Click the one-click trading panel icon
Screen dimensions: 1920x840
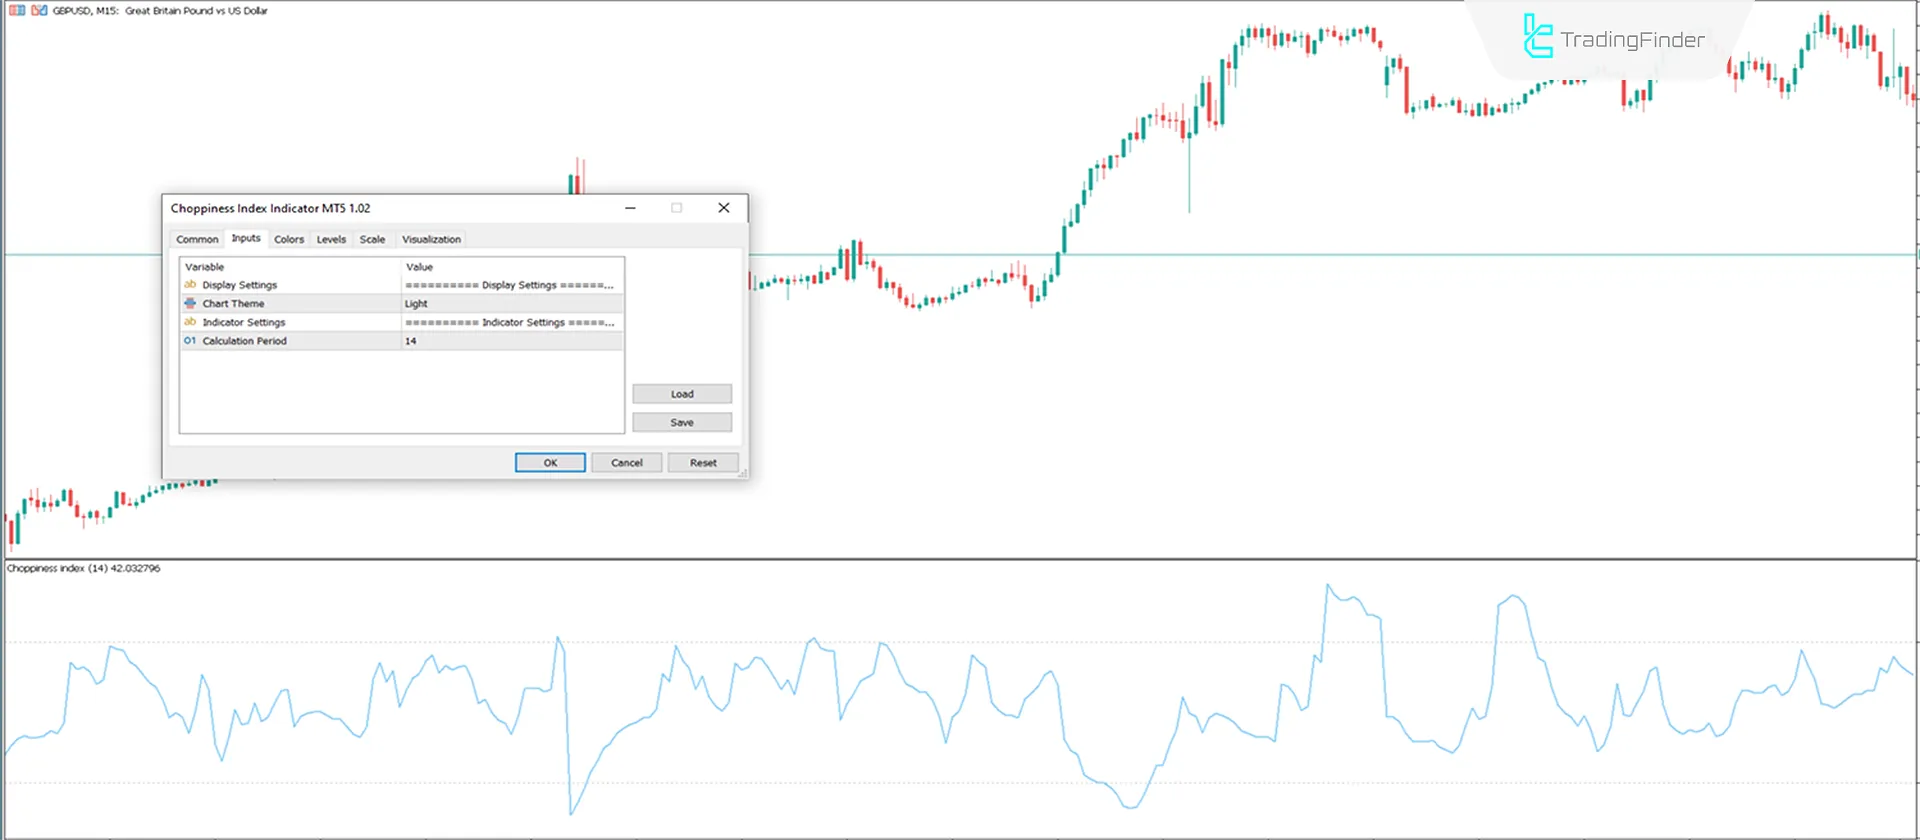tap(16, 10)
